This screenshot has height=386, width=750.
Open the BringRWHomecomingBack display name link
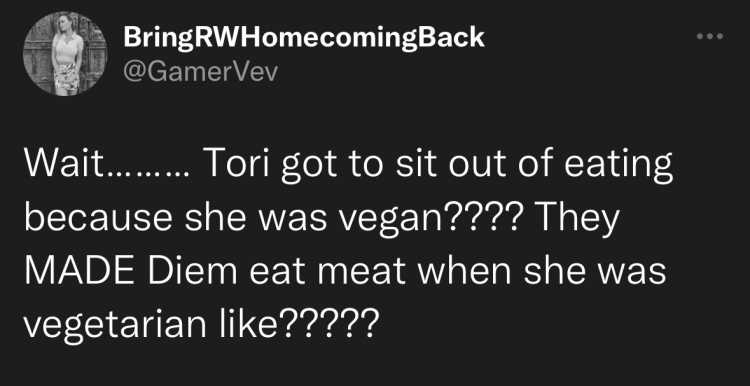tap(304, 38)
